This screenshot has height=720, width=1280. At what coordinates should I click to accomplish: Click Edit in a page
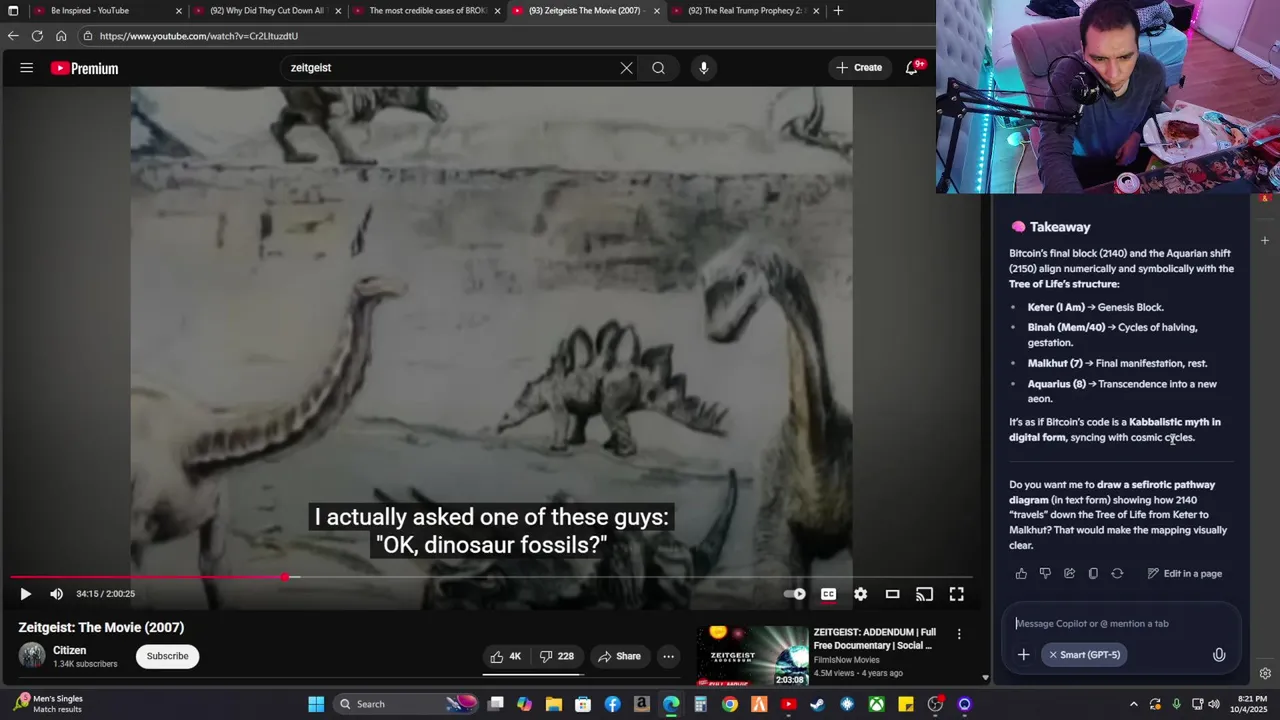pyautogui.click(x=1185, y=574)
